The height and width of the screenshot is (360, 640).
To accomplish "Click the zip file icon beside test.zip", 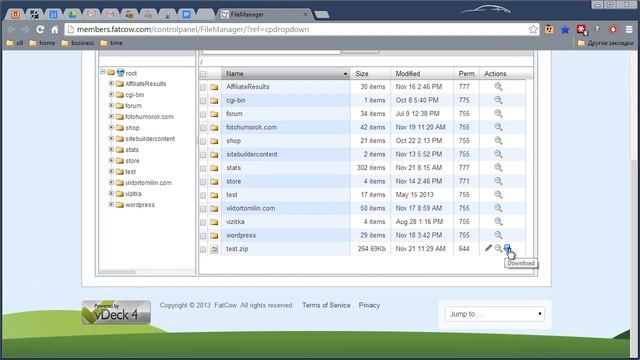I will (x=214, y=249).
